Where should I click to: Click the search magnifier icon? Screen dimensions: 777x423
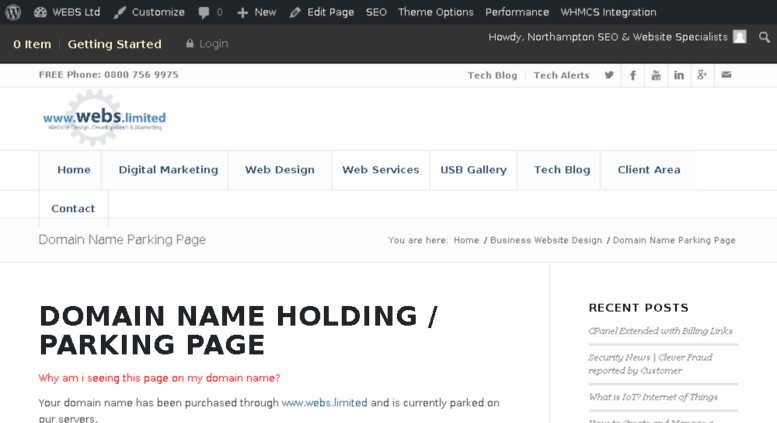pyautogui.click(x=764, y=37)
